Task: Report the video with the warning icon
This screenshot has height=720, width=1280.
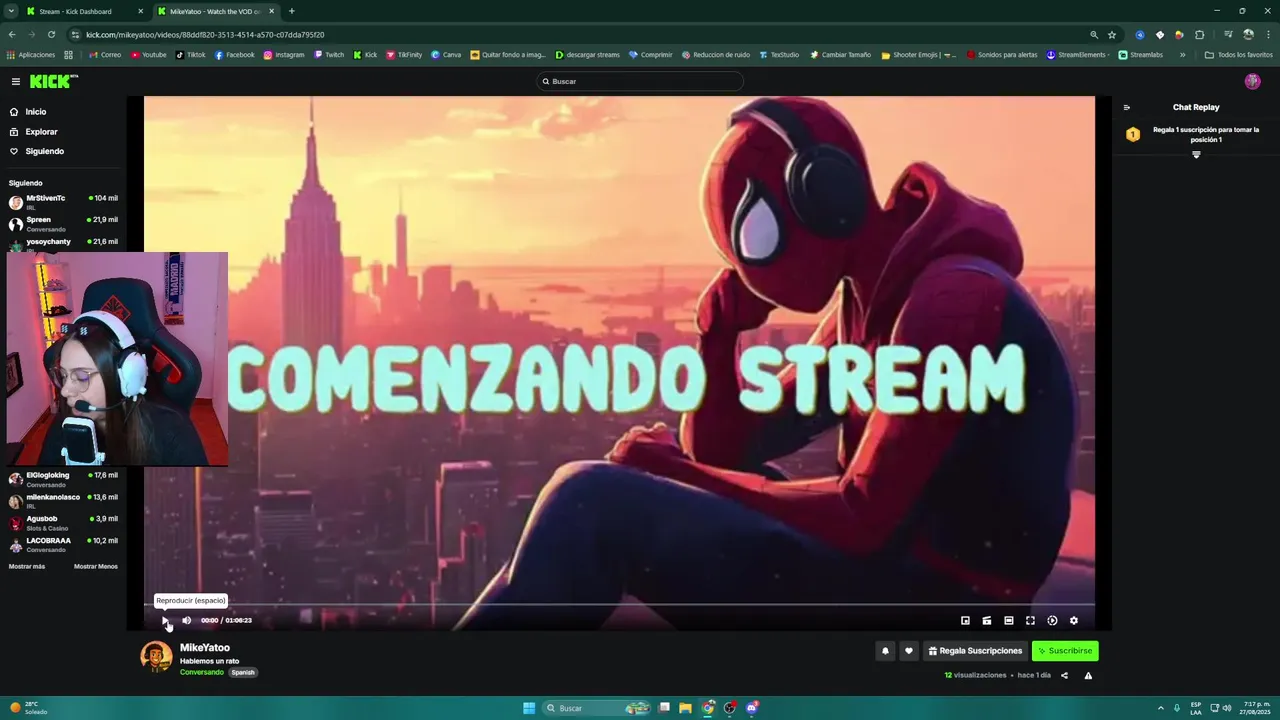Action: (x=1088, y=675)
